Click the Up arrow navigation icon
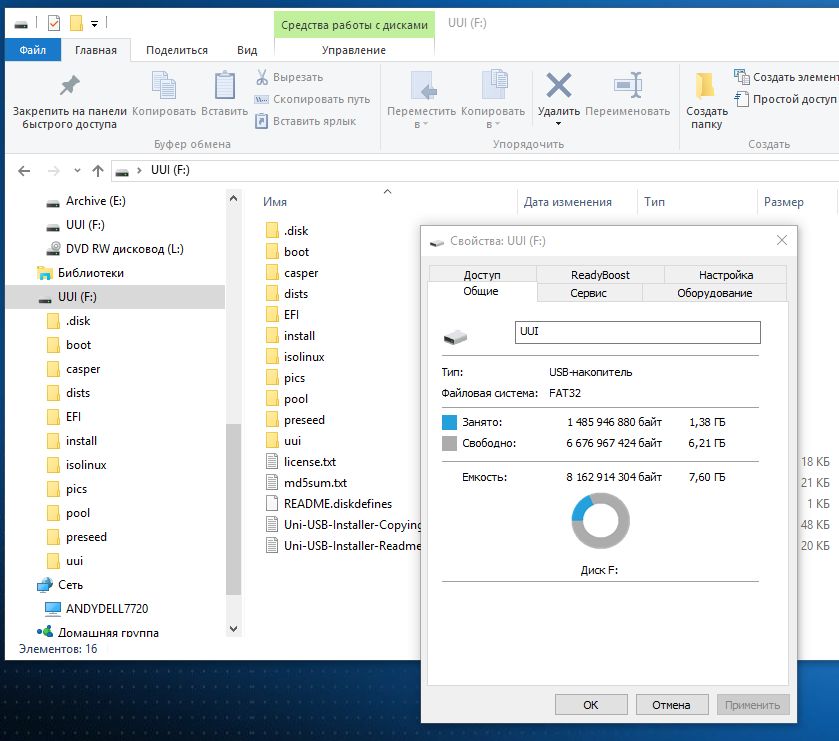This screenshot has height=741, width=839. pos(98,171)
